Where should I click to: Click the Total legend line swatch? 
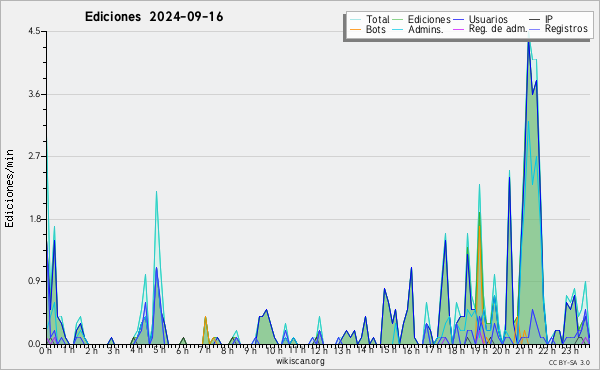[x=355, y=20]
